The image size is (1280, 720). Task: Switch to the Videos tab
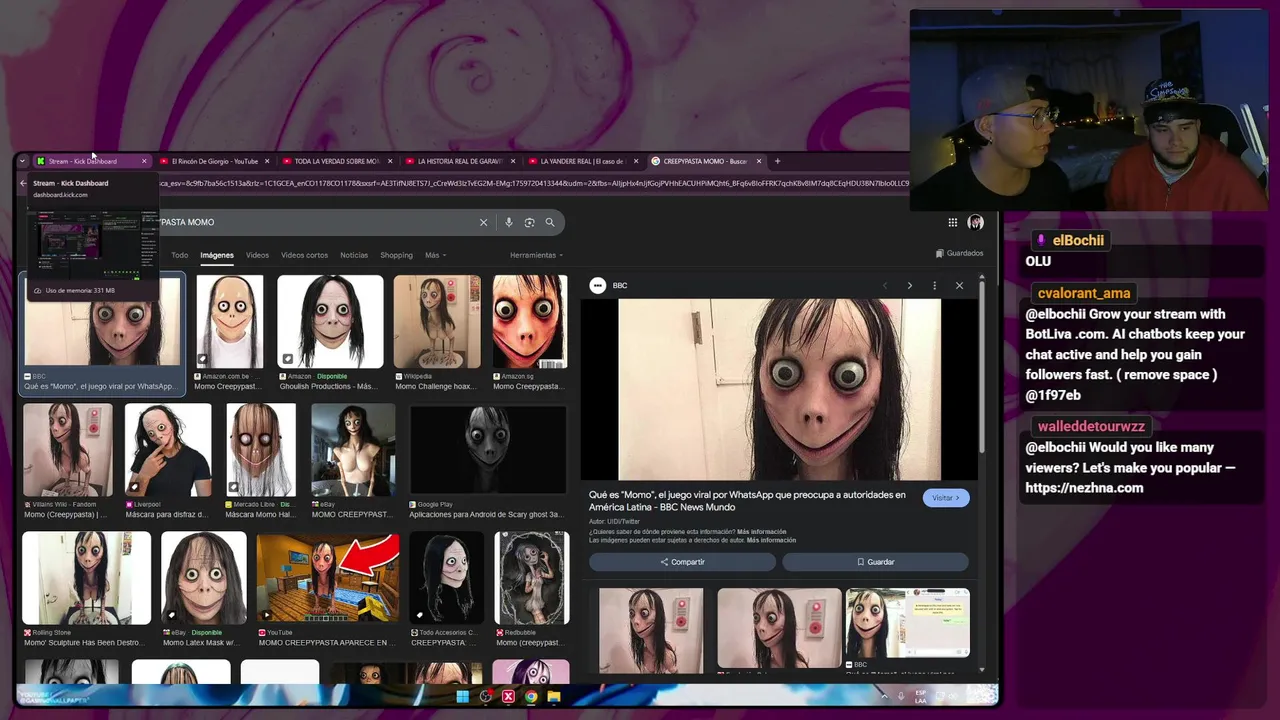coord(257,255)
